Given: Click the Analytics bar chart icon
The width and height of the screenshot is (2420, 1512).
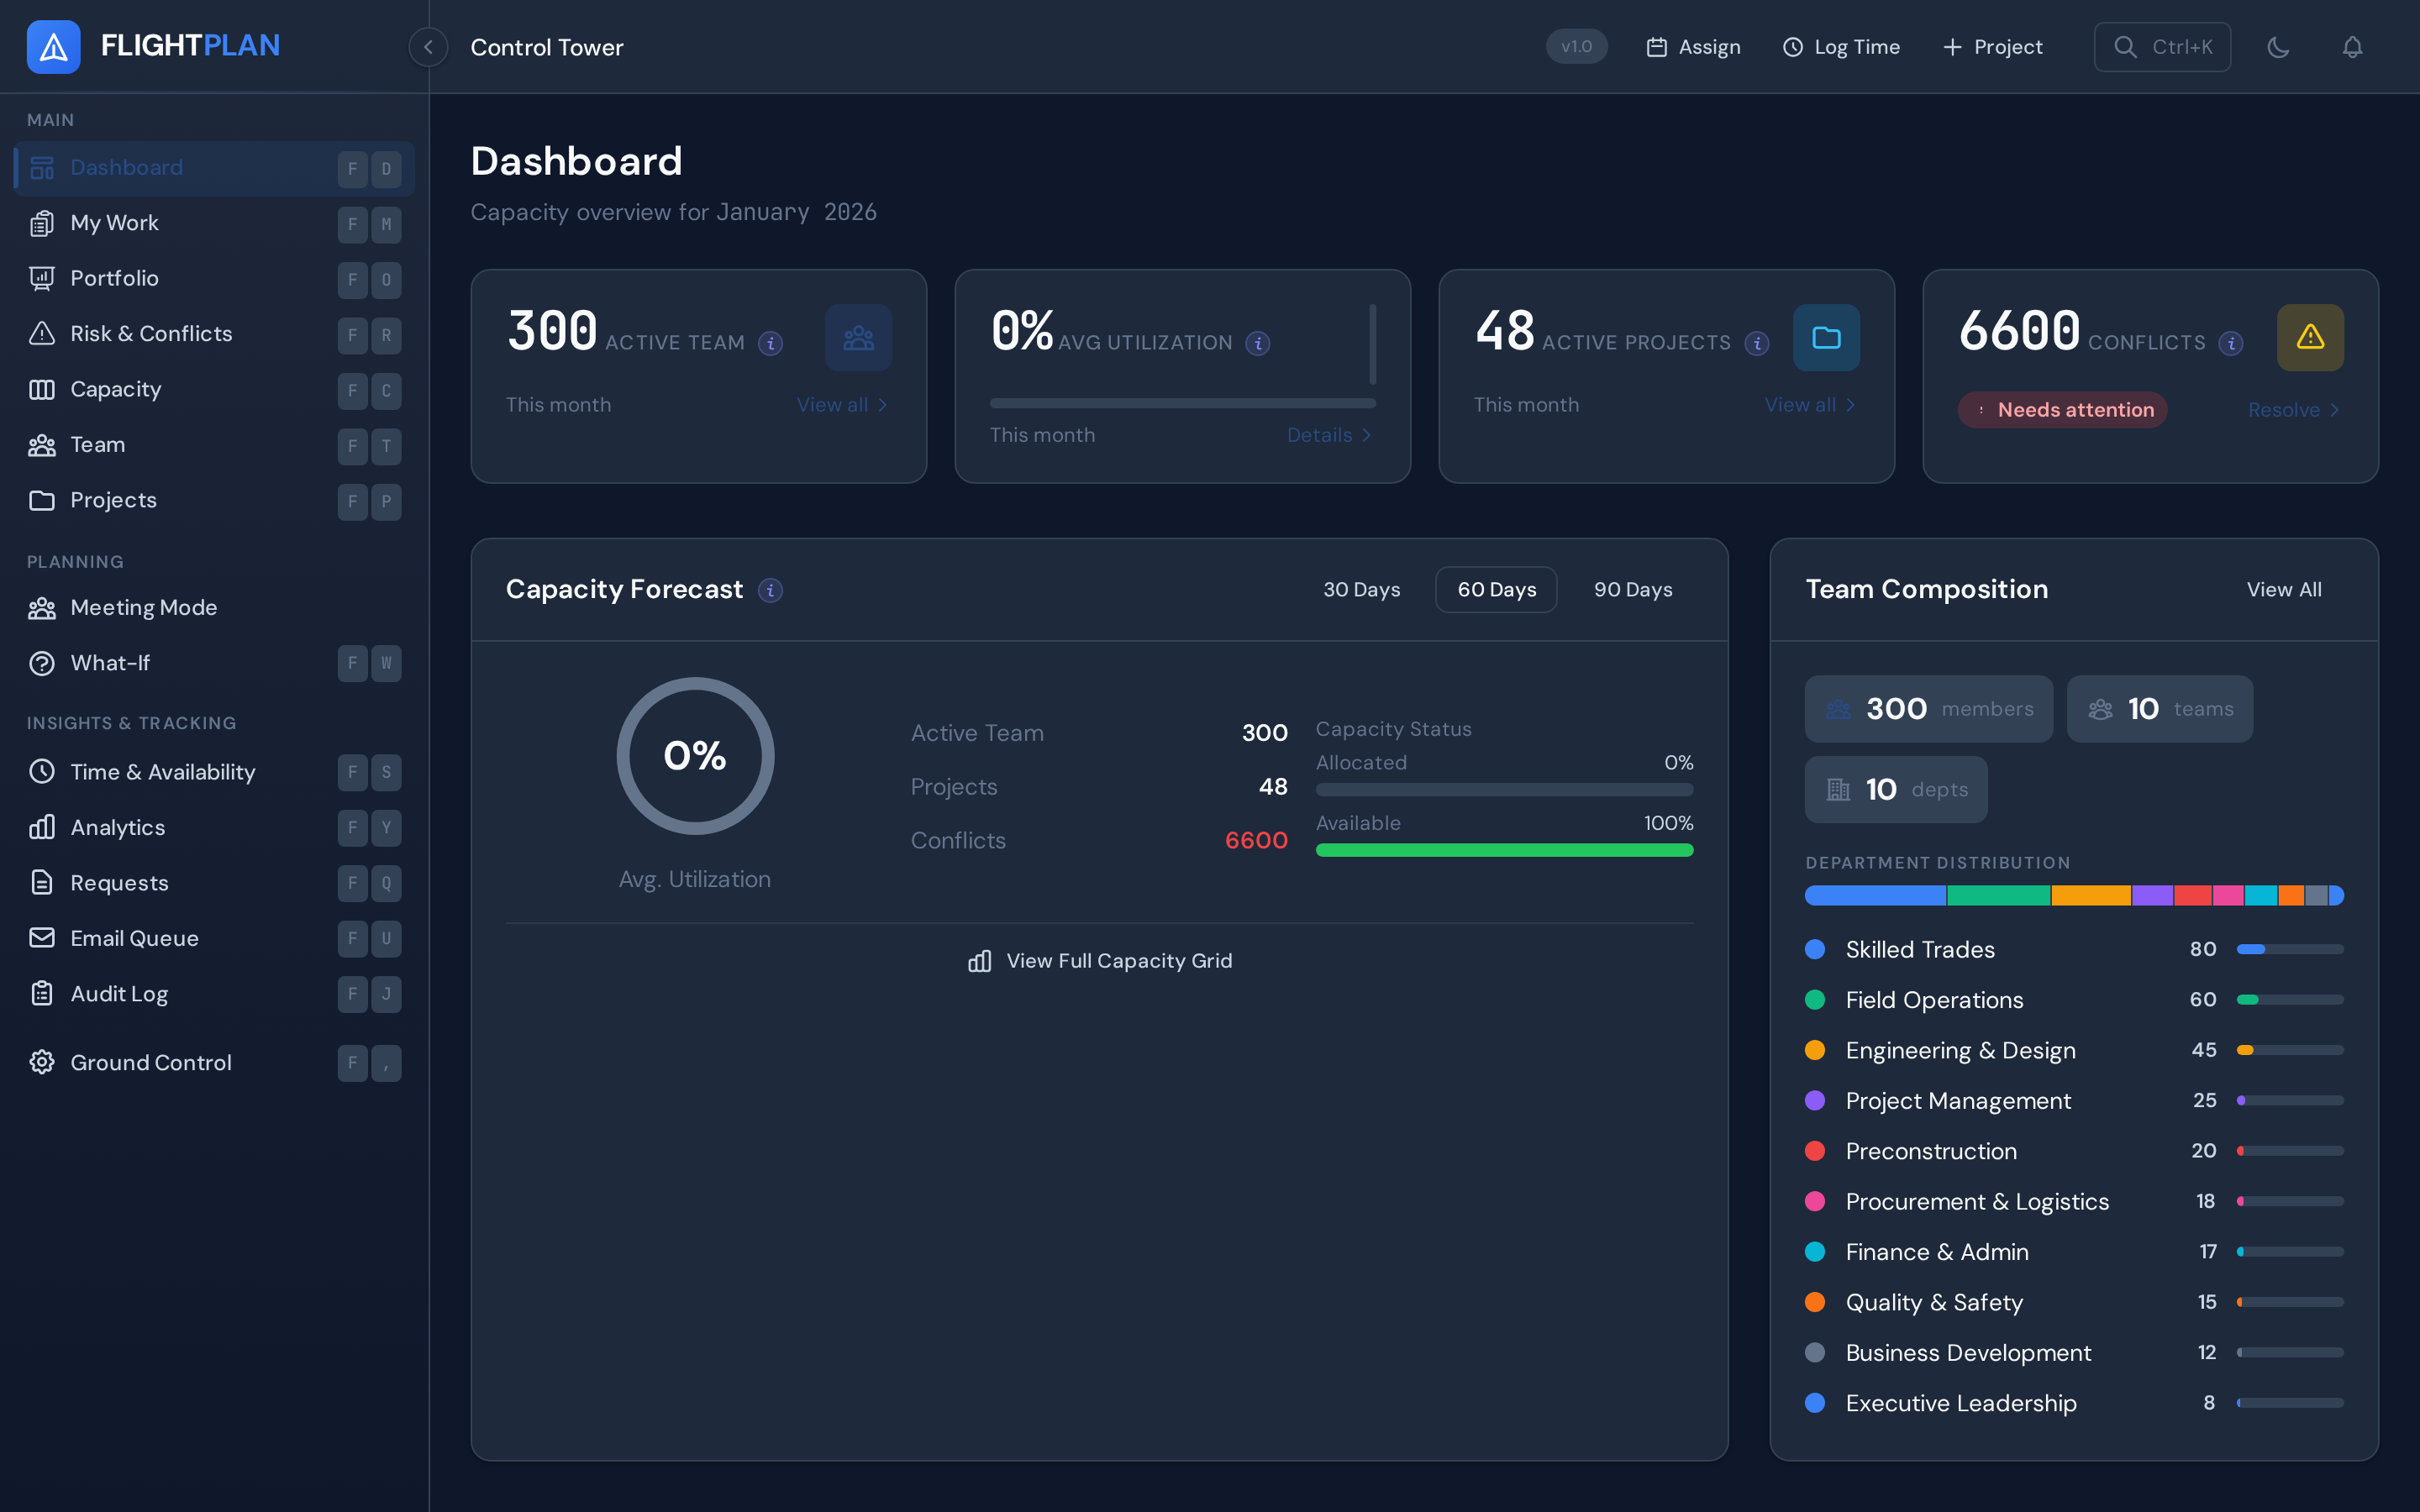Looking at the screenshot, I should (x=42, y=828).
